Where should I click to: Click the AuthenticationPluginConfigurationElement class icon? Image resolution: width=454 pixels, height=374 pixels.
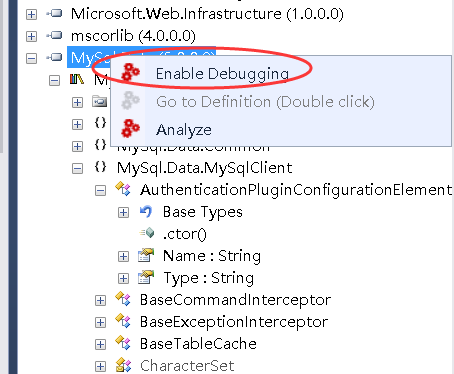click(123, 189)
